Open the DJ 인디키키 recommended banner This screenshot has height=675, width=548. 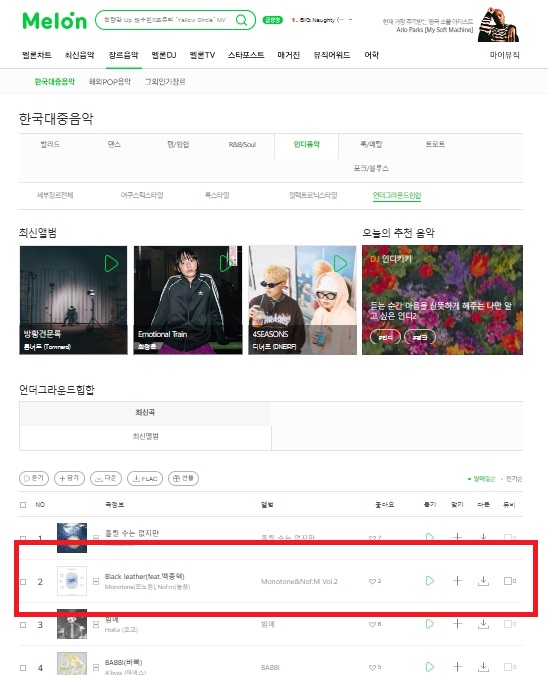[442, 300]
